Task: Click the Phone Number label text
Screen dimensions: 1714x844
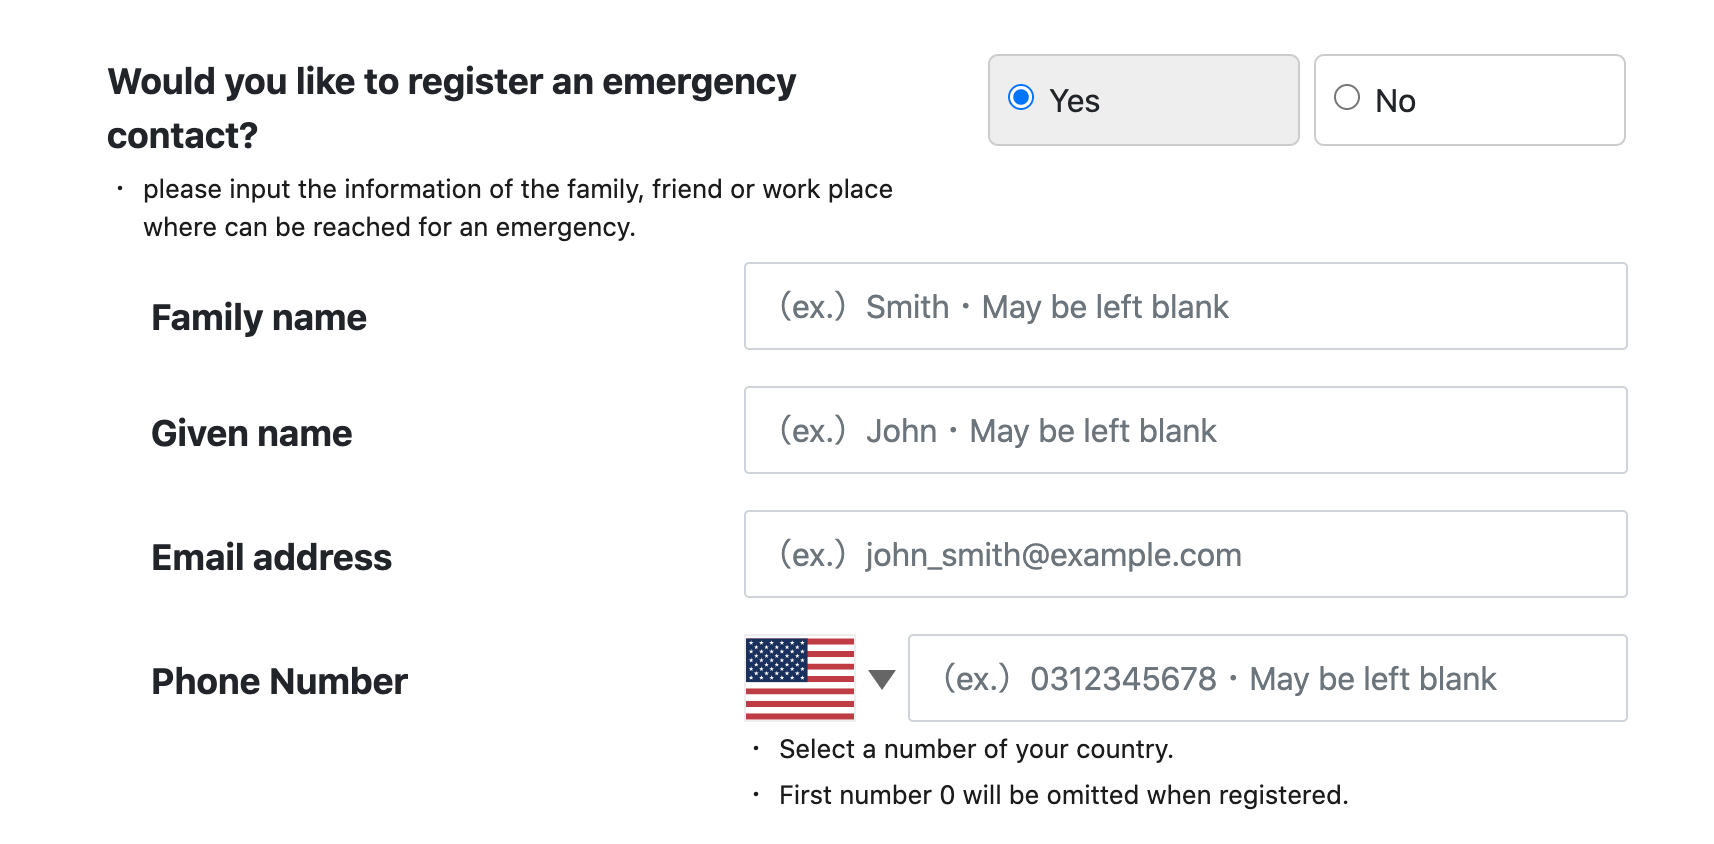Action: click(x=278, y=680)
